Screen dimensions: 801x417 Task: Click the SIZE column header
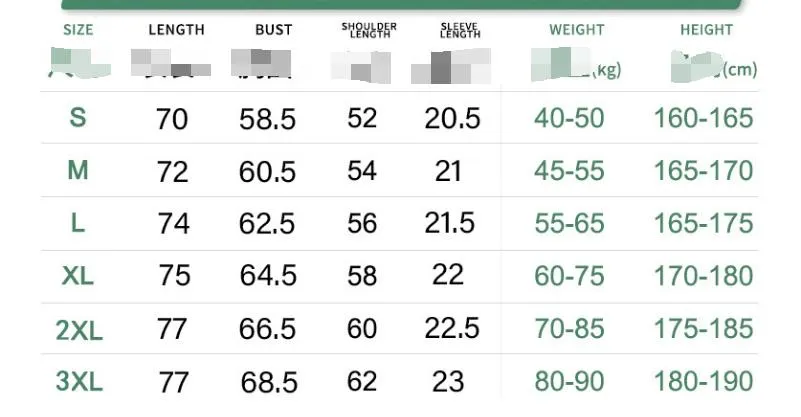[78, 30]
